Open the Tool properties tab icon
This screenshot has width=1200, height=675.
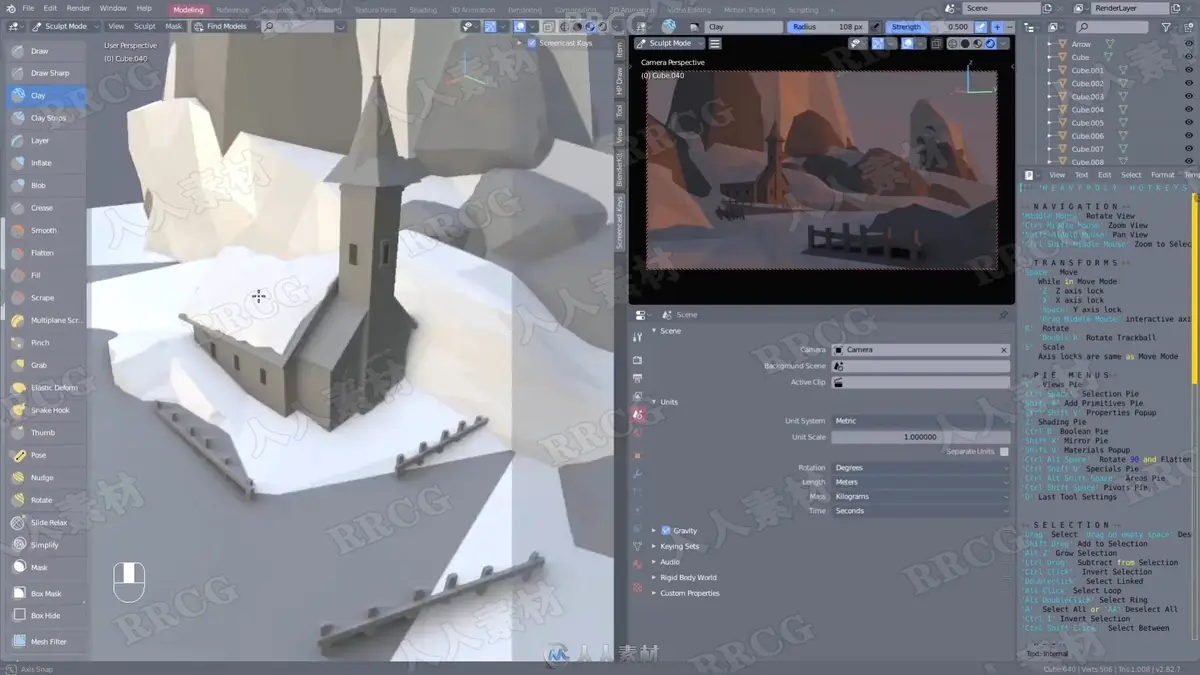click(637, 337)
